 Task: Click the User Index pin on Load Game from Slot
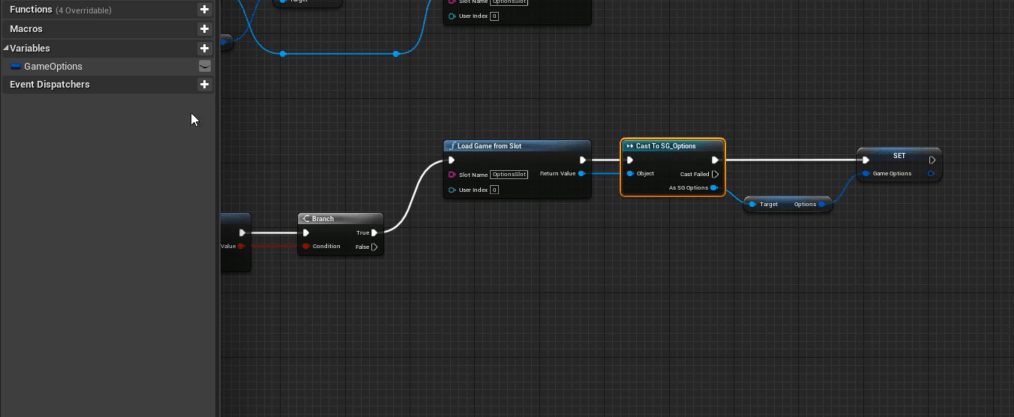(x=451, y=190)
